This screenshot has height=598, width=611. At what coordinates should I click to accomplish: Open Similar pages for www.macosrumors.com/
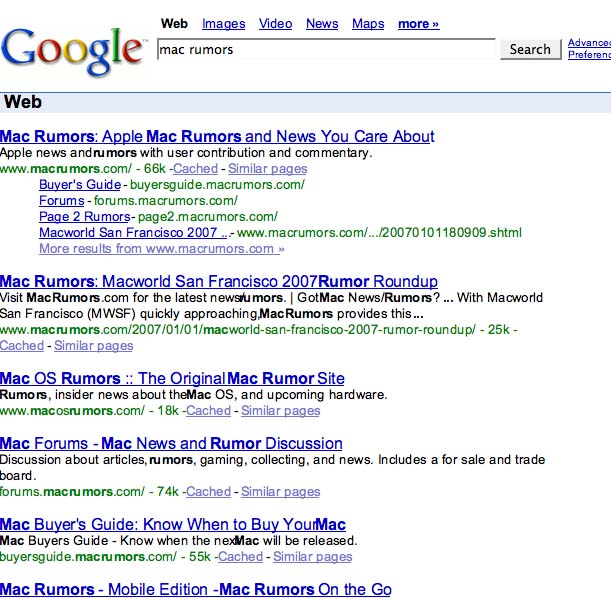point(281,411)
